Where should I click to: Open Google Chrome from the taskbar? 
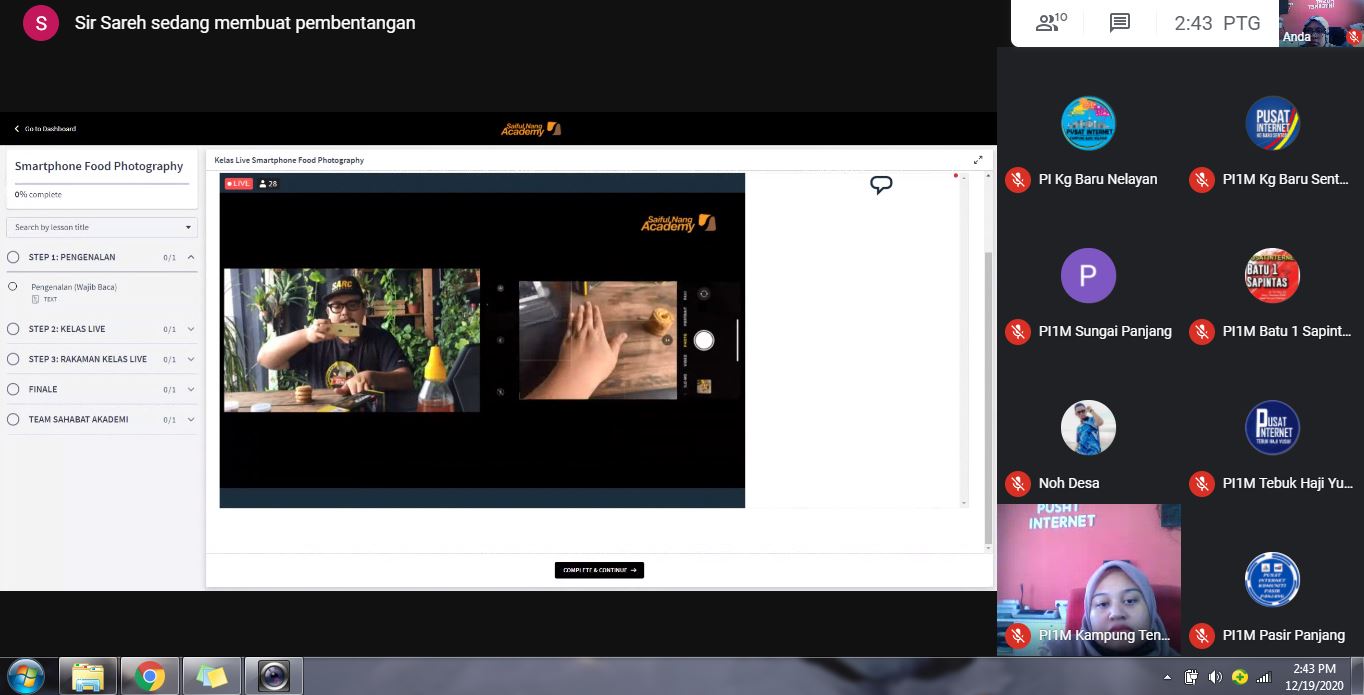click(x=150, y=677)
